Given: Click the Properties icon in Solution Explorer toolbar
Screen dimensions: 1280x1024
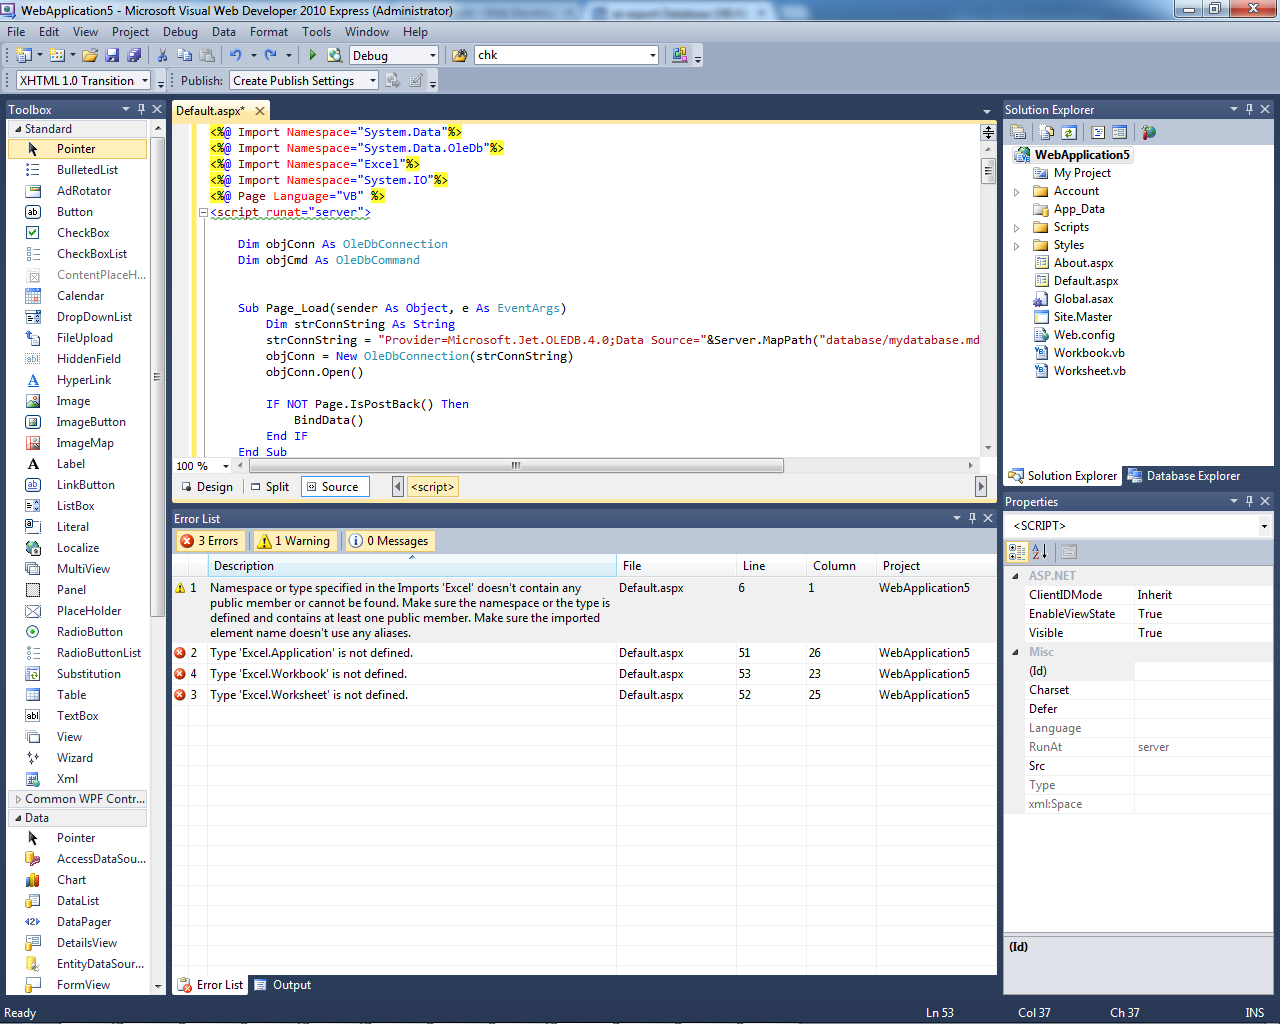Looking at the screenshot, I should (1018, 132).
